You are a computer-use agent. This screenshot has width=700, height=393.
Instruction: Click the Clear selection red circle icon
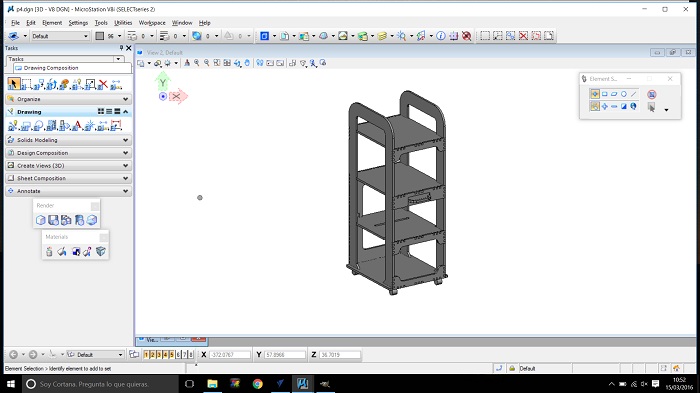coord(652,94)
